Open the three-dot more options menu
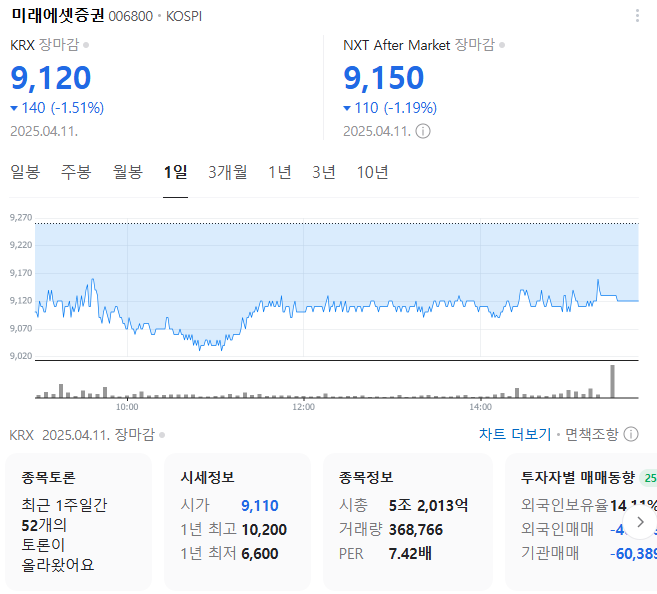 click(x=637, y=16)
